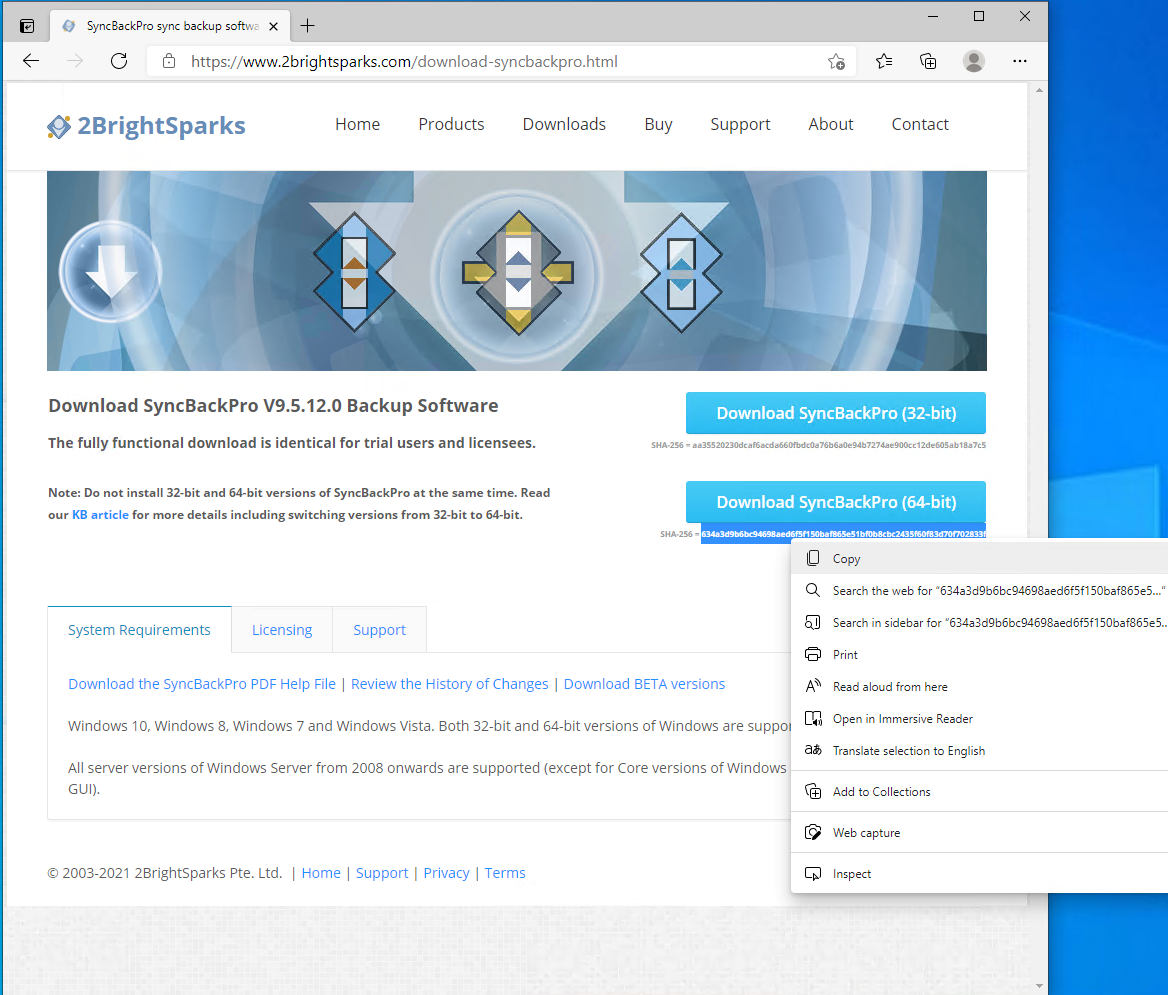Click the browser Back arrow

coord(31,61)
